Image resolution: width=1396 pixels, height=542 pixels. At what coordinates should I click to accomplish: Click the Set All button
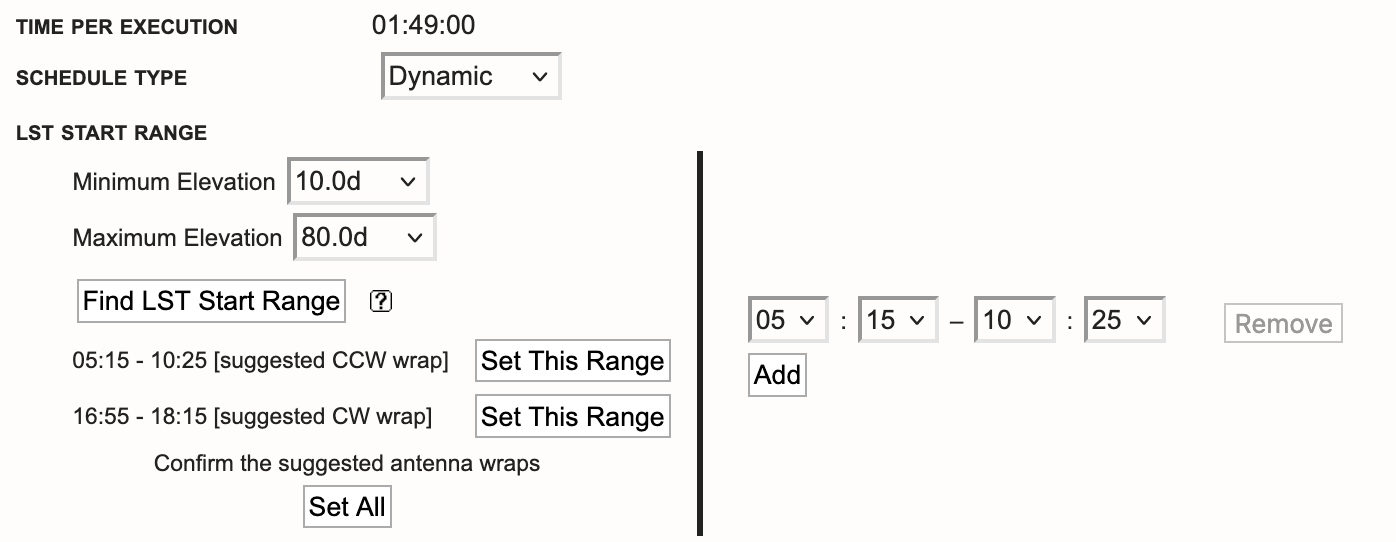click(347, 507)
